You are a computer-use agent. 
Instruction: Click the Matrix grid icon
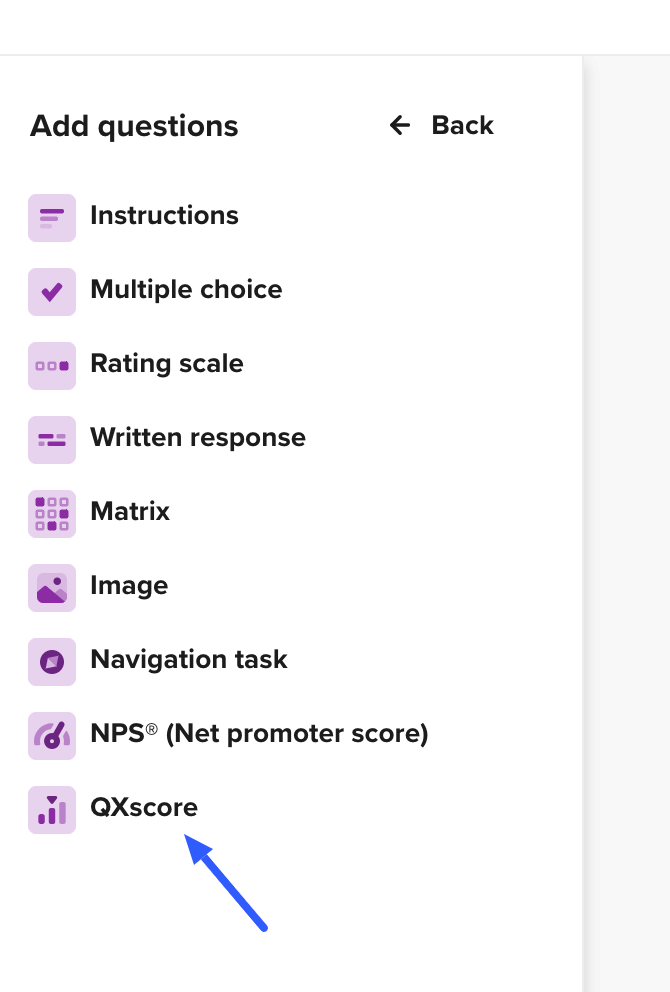pos(52,513)
